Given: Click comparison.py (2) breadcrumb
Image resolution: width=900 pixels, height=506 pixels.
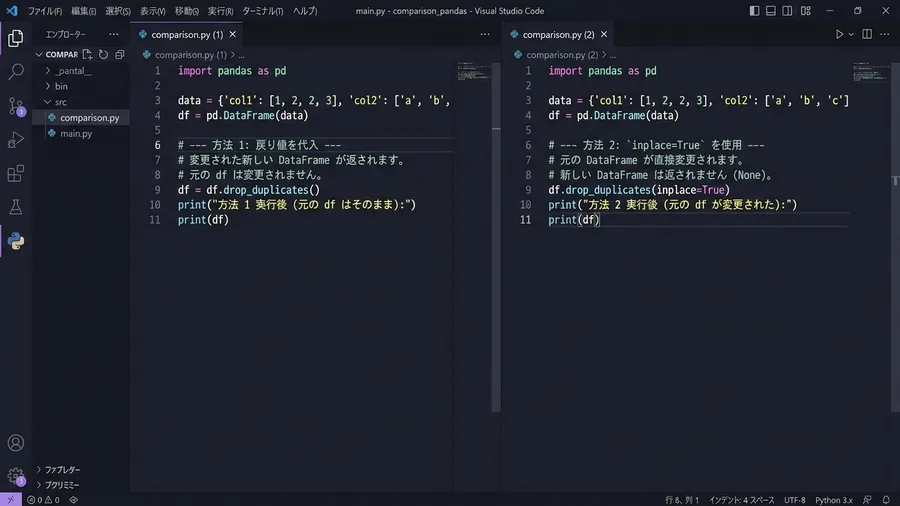Looking at the screenshot, I should [x=562, y=55].
